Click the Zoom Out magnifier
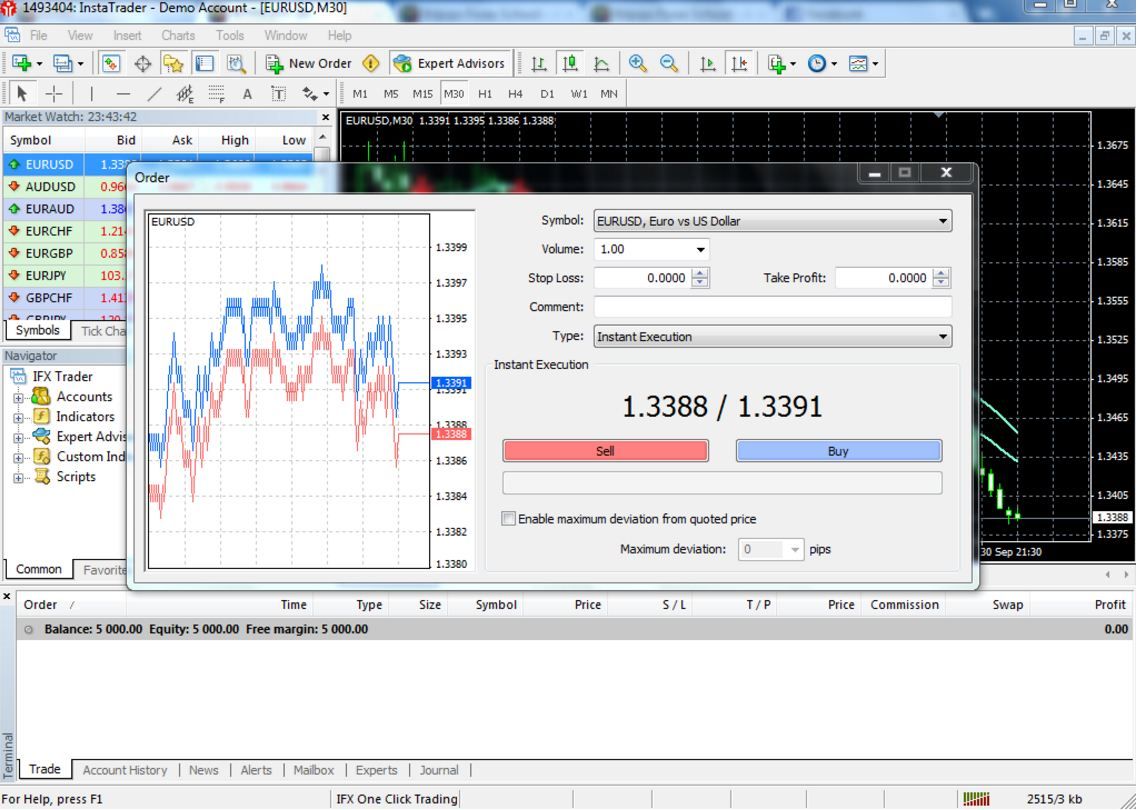 [x=668, y=64]
